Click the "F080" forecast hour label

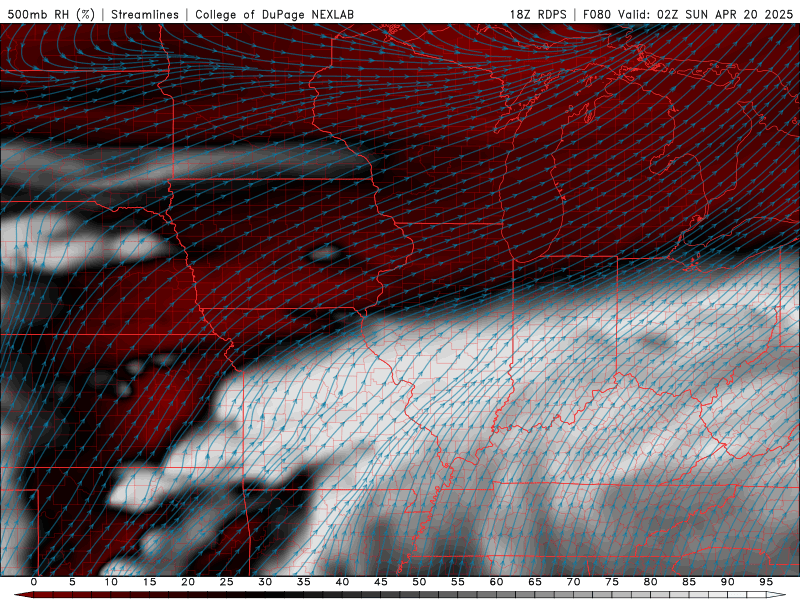tap(596, 14)
